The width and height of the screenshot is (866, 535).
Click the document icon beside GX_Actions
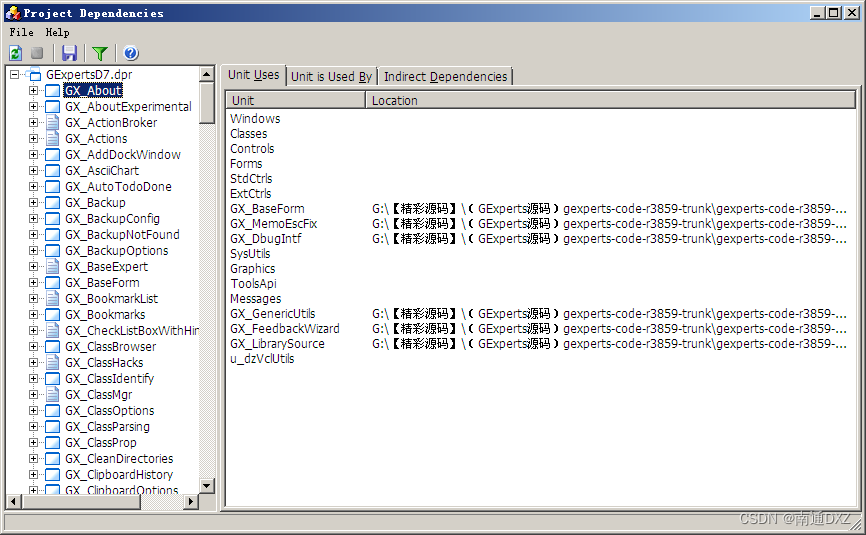click(52, 139)
